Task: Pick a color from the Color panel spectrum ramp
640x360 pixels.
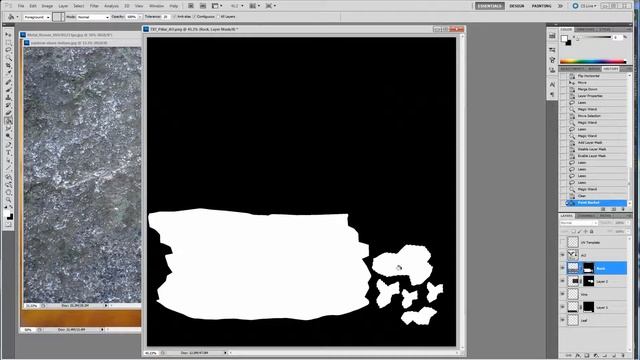Action: tap(593, 62)
